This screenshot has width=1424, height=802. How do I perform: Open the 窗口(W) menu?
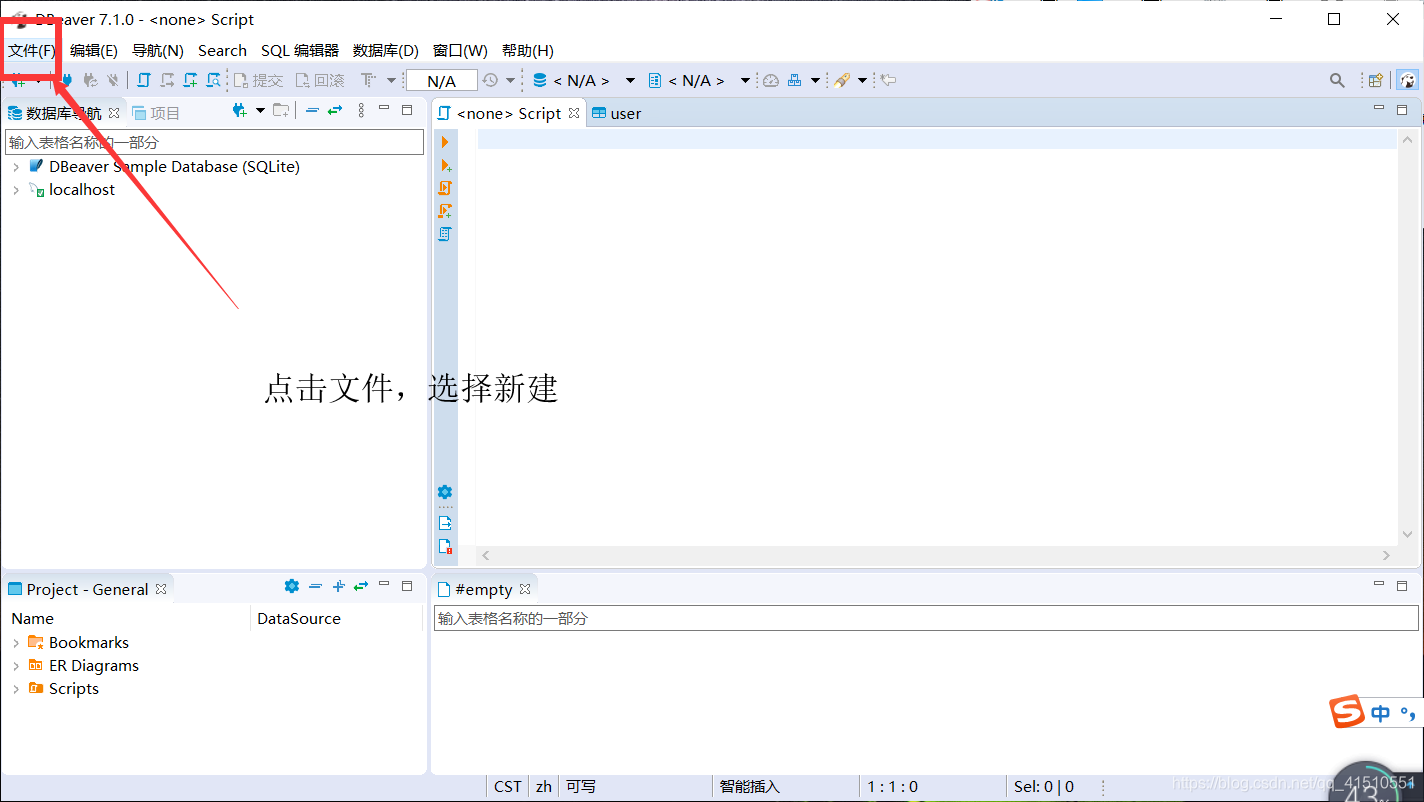tap(458, 50)
